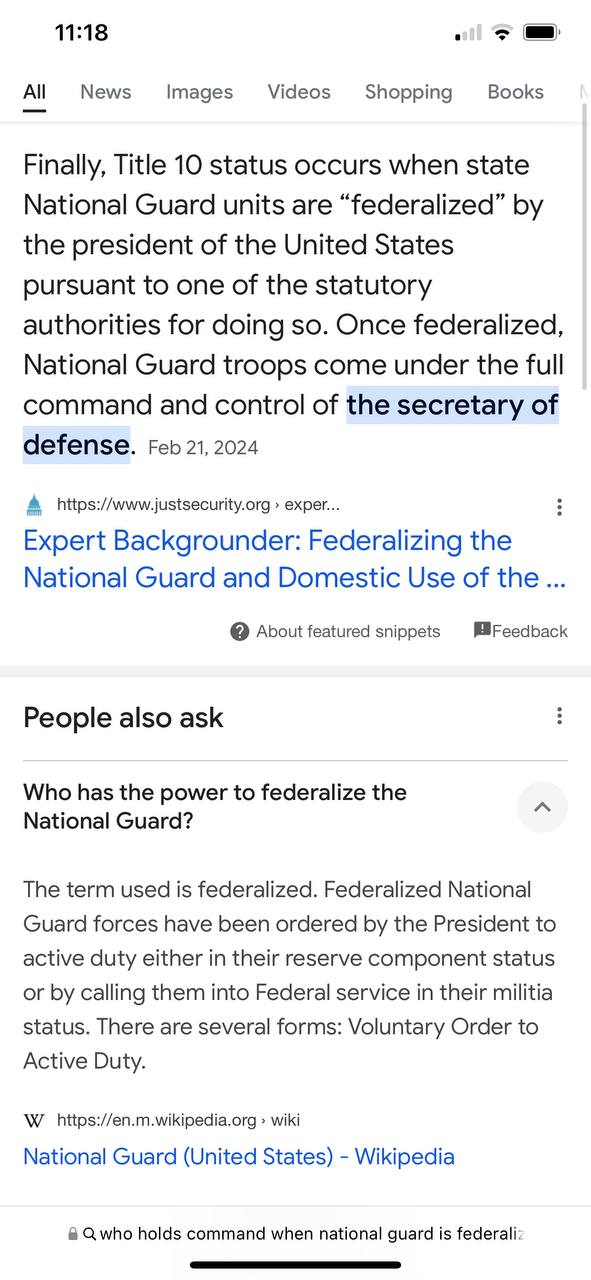The image size is (591, 1280).
Task: Select the Shopping tab
Action: click(408, 92)
